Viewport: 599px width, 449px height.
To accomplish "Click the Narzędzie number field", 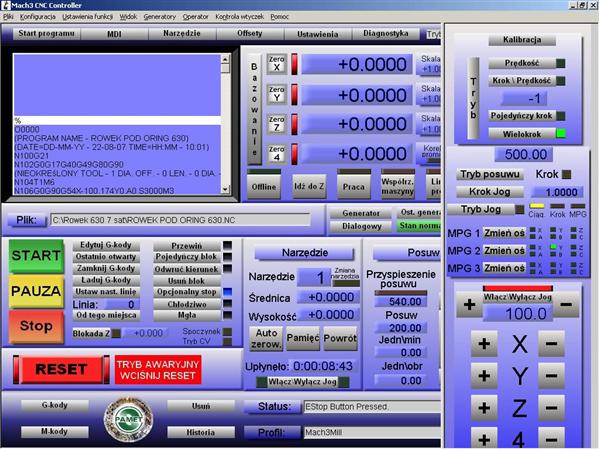I will coord(314,277).
